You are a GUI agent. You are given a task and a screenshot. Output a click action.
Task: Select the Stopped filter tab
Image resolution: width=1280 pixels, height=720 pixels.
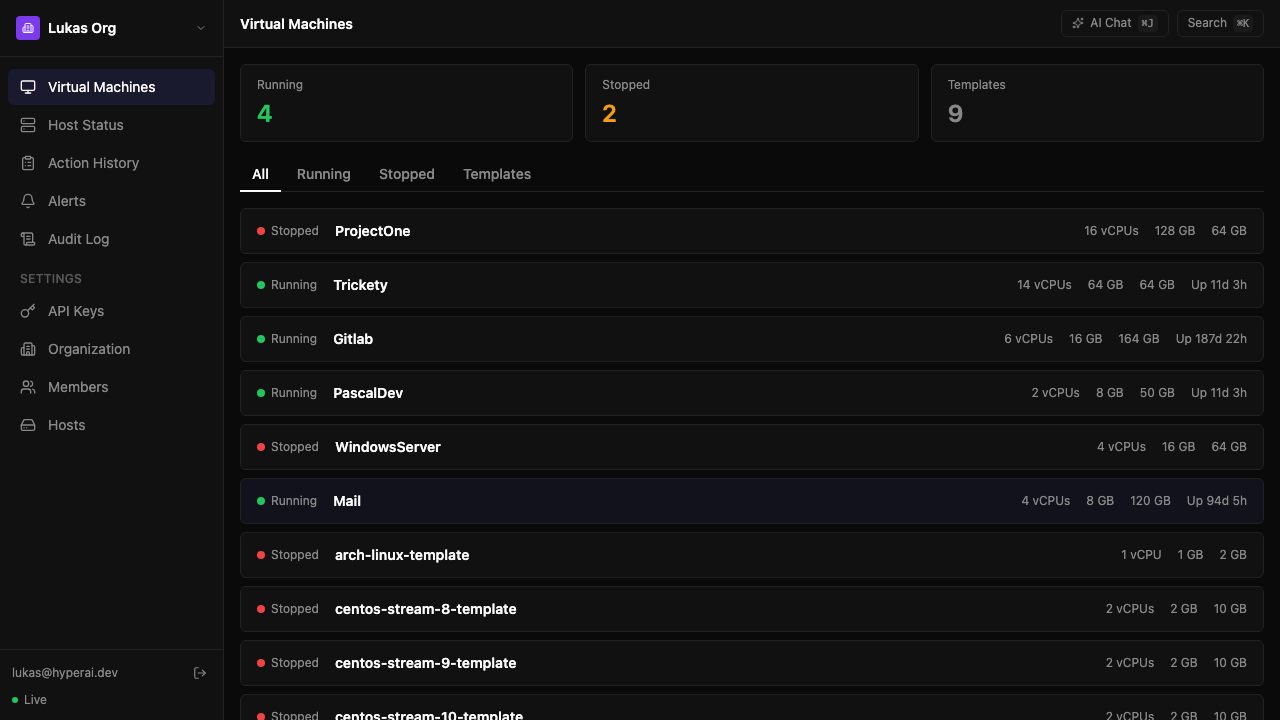[x=406, y=174]
